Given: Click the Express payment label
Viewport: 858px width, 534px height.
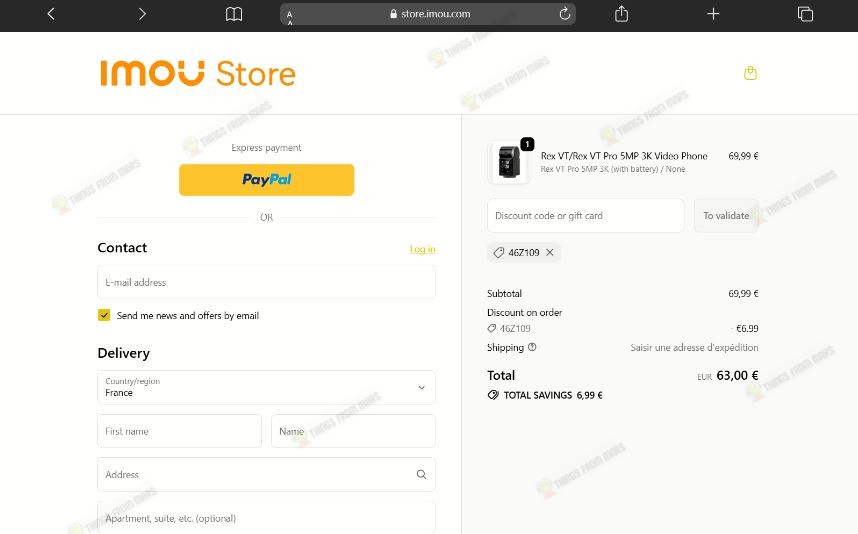Looking at the screenshot, I should coord(266,148).
